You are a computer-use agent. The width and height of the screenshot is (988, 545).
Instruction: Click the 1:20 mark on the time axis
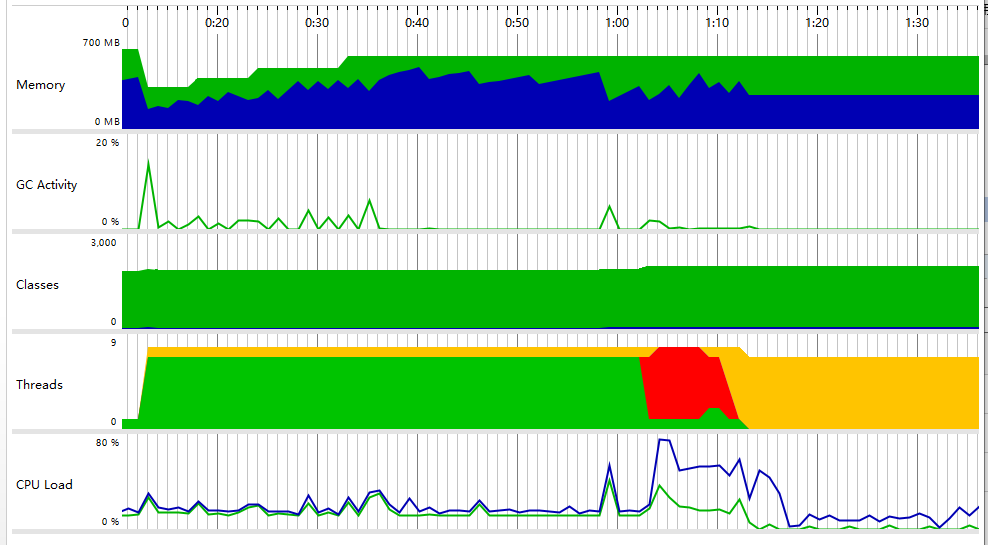[817, 23]
